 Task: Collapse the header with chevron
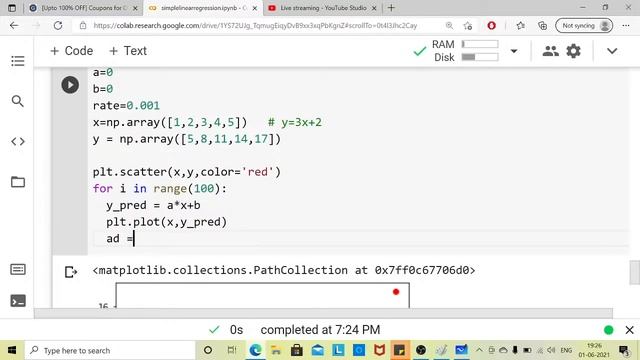coord(612,51)
